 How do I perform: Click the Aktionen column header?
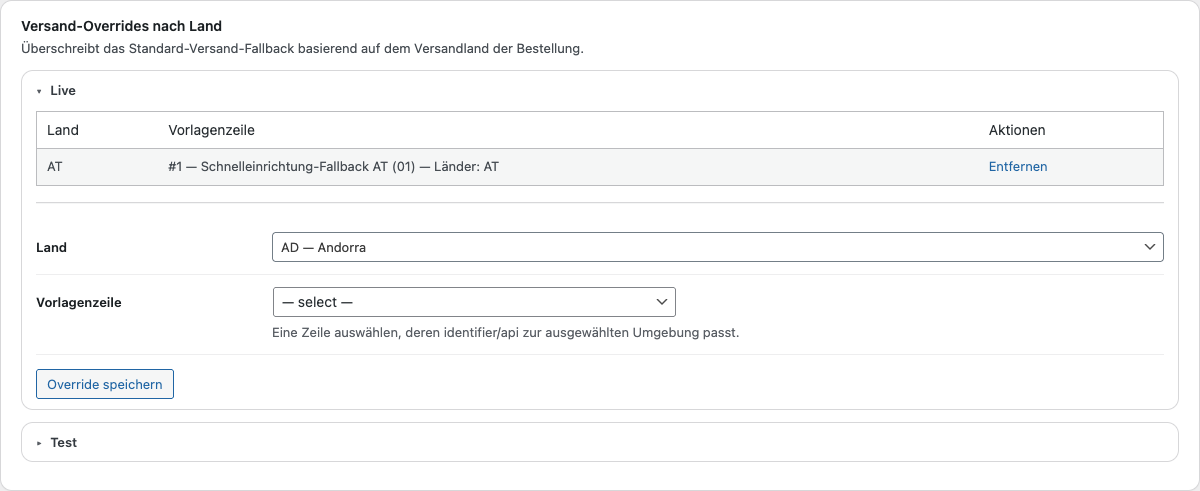tap(1017, 130)
